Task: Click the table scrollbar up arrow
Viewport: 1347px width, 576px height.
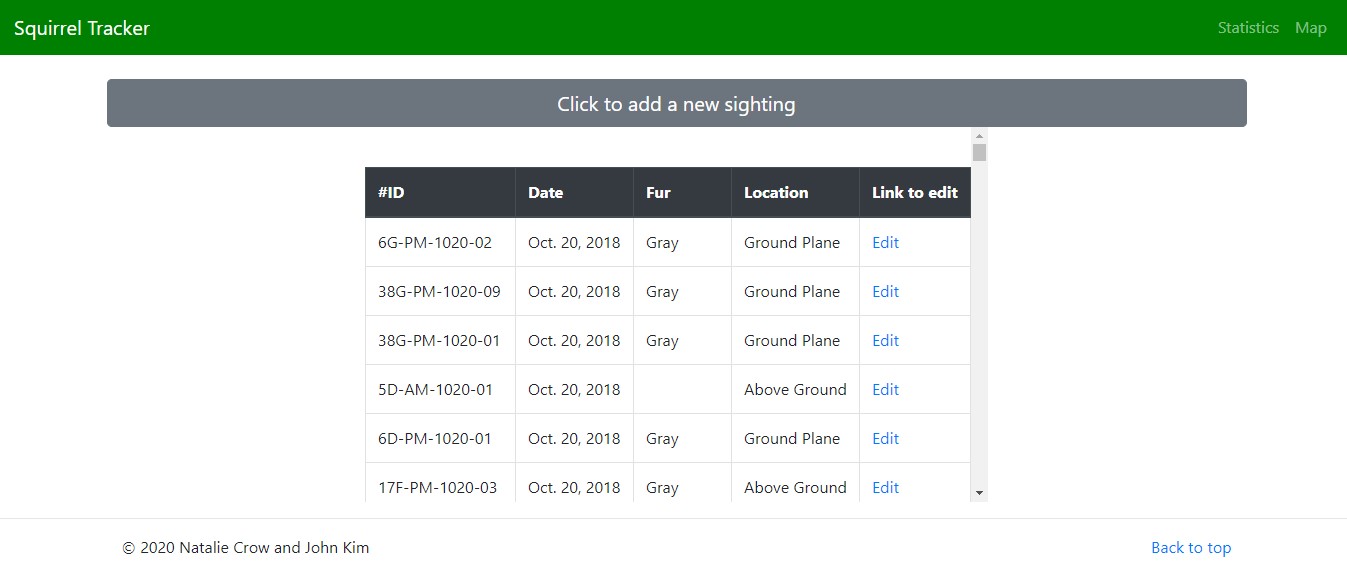Action: point(979,136)
